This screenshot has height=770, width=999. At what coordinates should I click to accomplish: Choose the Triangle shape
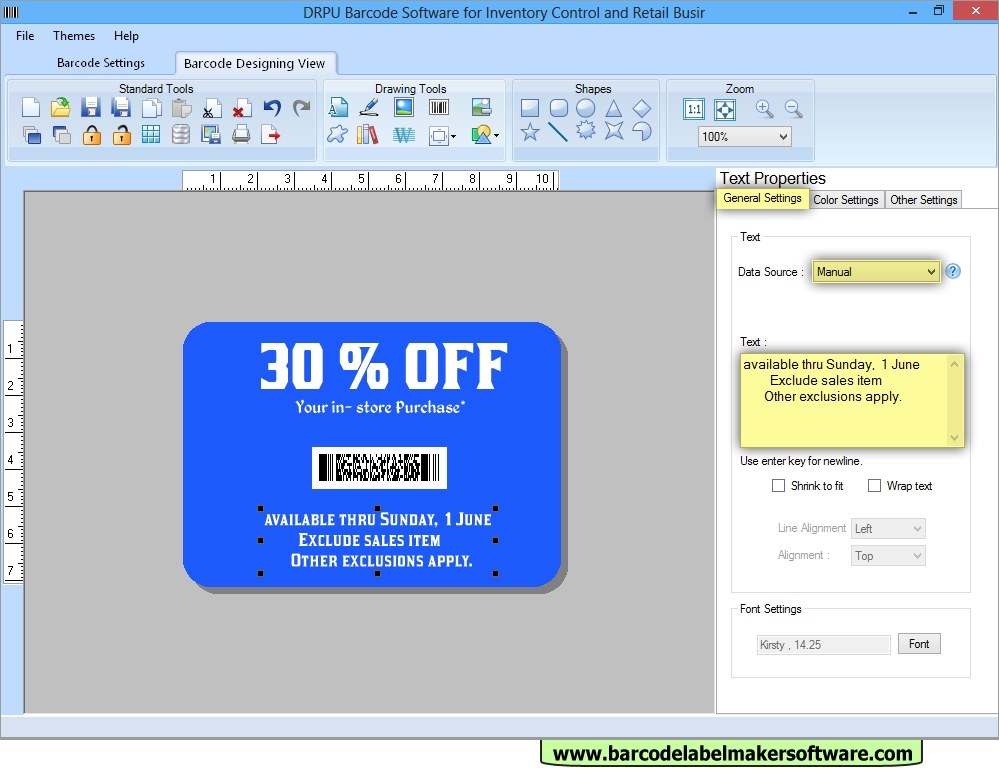click(614, 108)
